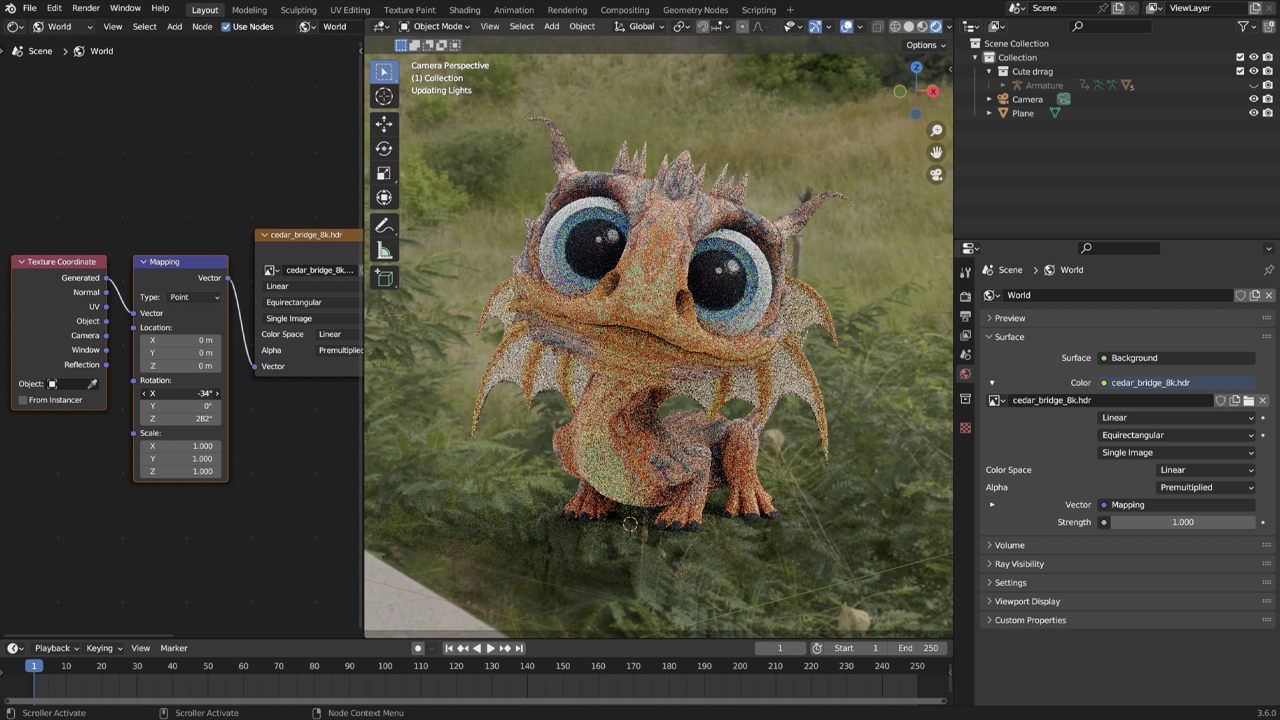Open the Render menu

[86, 9]
